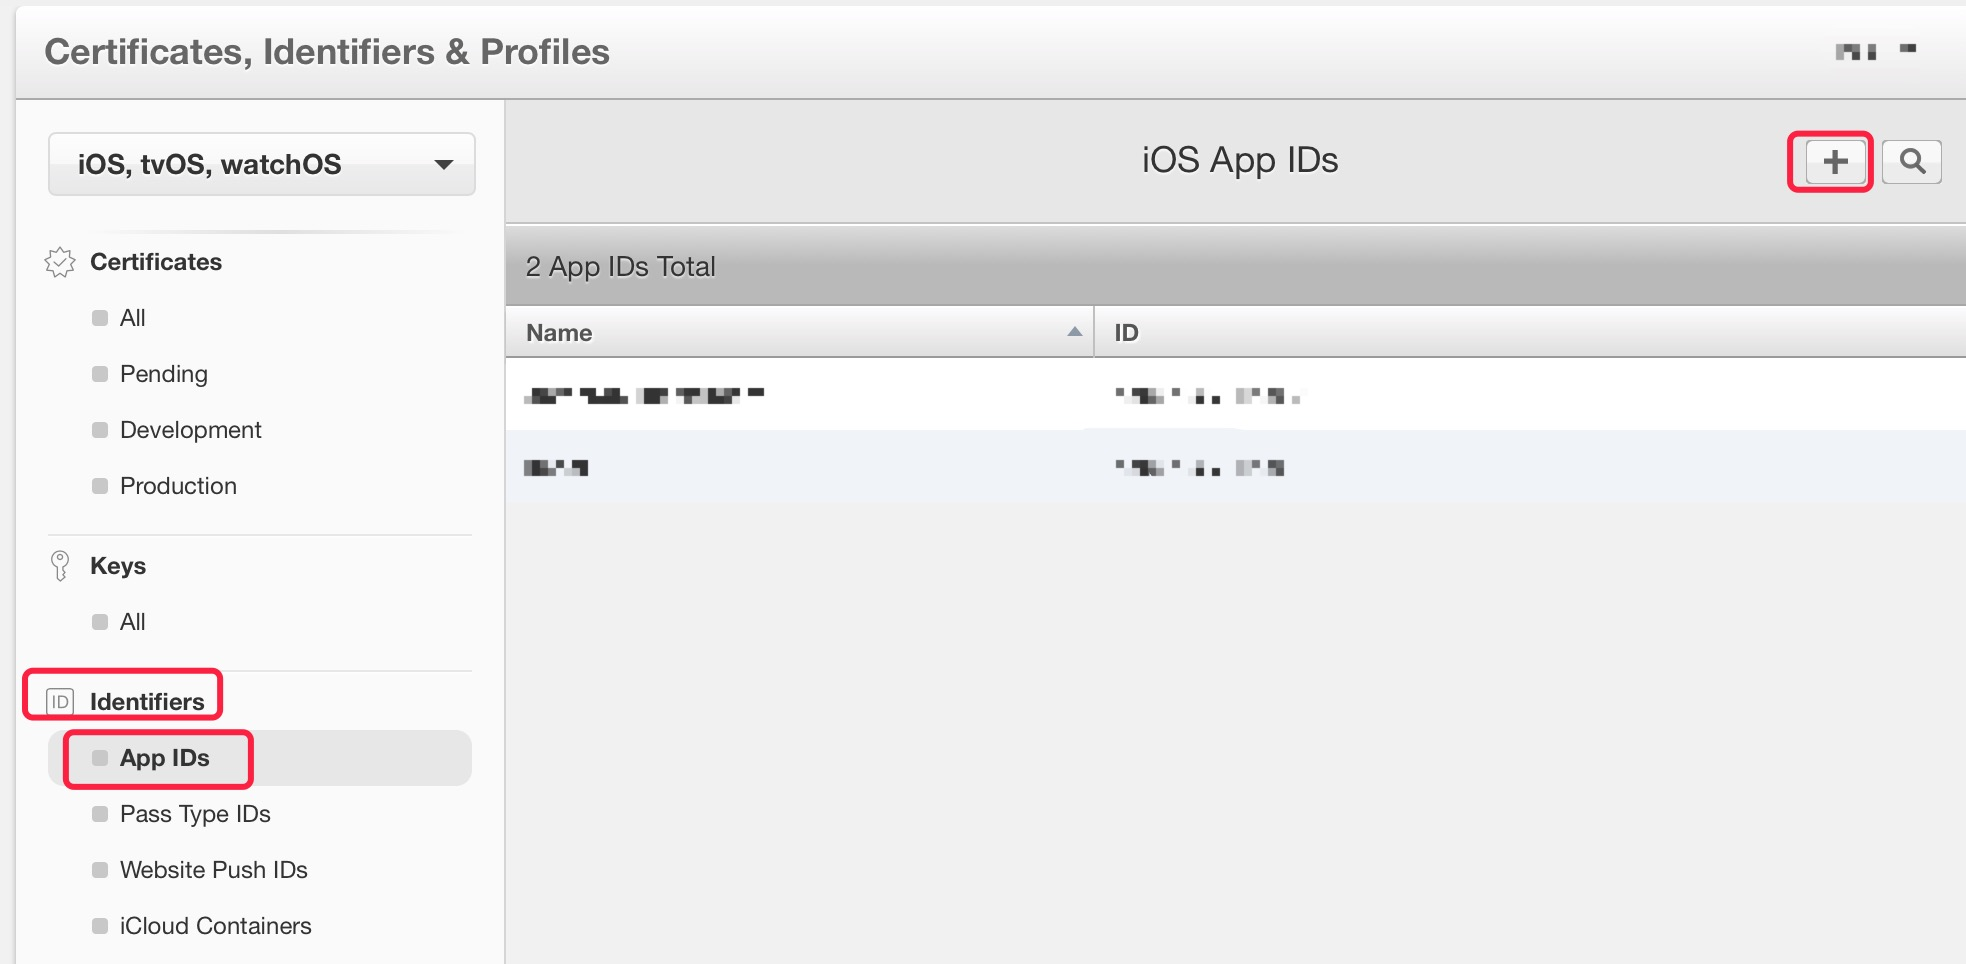Screen dimensions: 1966x964
Task: Open the first App ID row
Action: pyautogui.click(x=1236, y=395)
